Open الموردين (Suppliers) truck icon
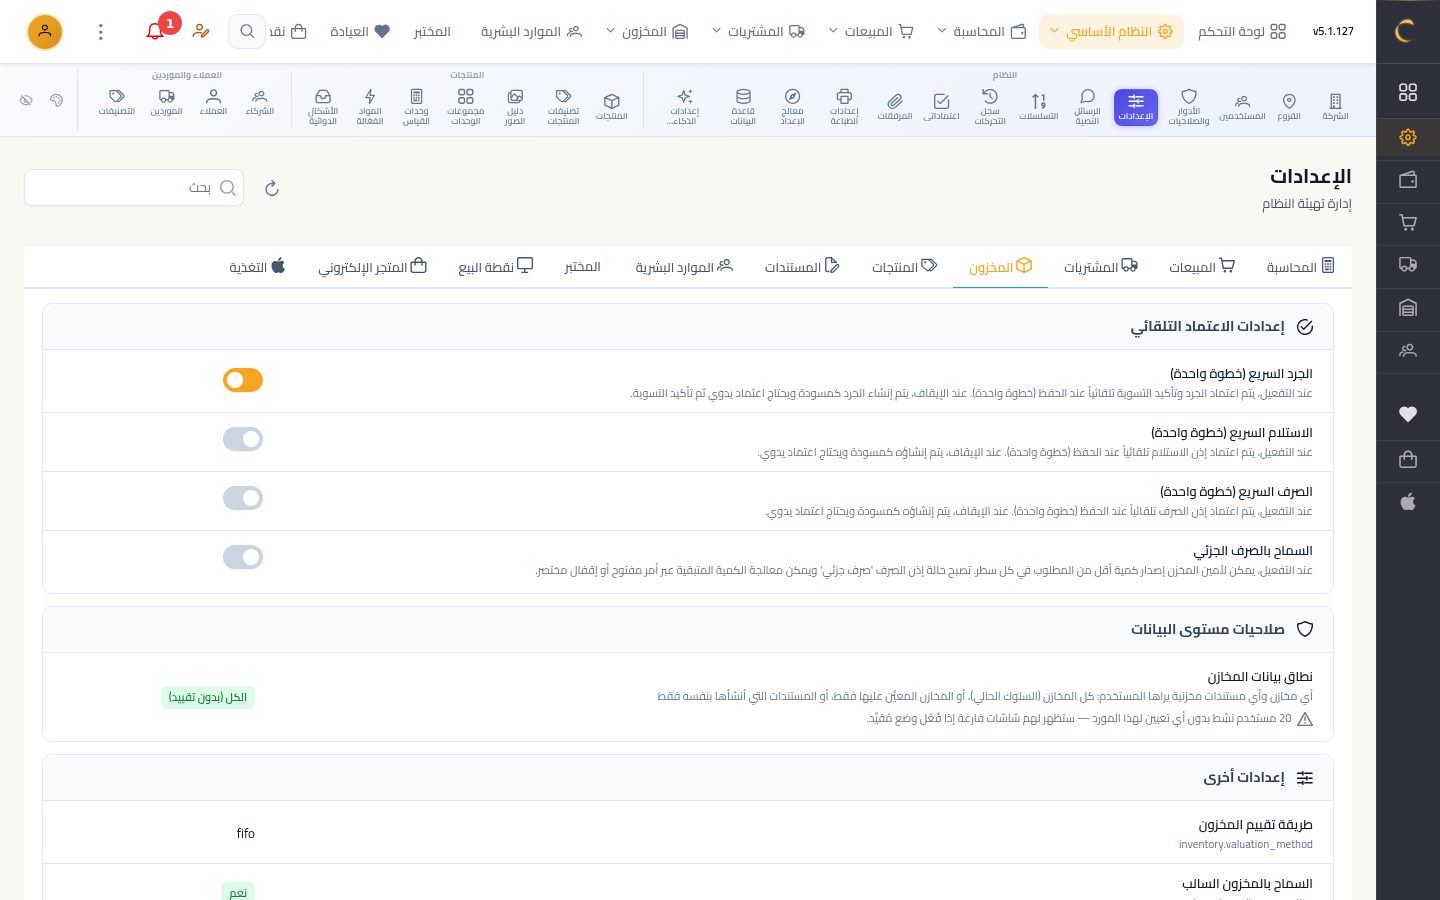This screenshot has width=1440, height=900. pos(166,106)
